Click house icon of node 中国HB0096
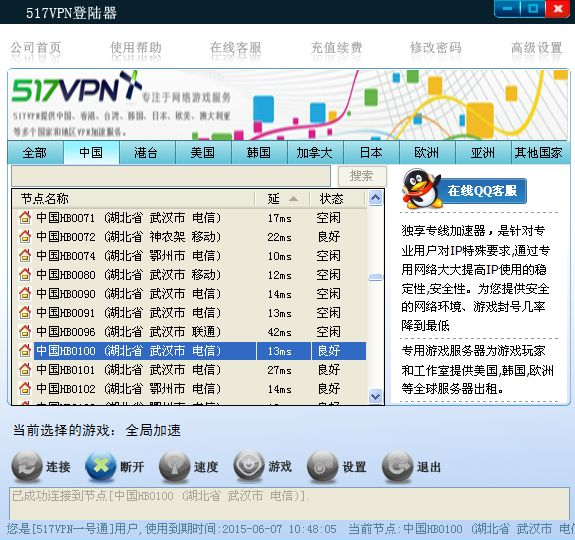Viewport: 575px width, 540px height. [25, 332]
